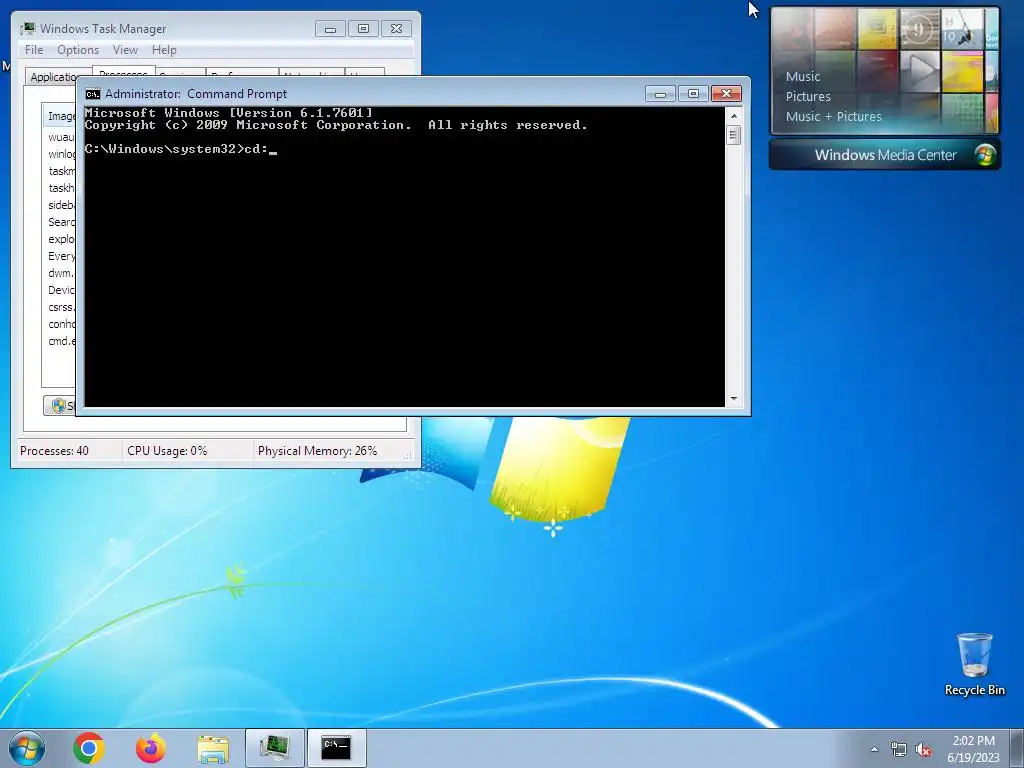Image resolution: width=1024 pixels, height=768 pixels.
Task: Launch Google Chrome from the taskbar
Action: click(x=89, y=748)
